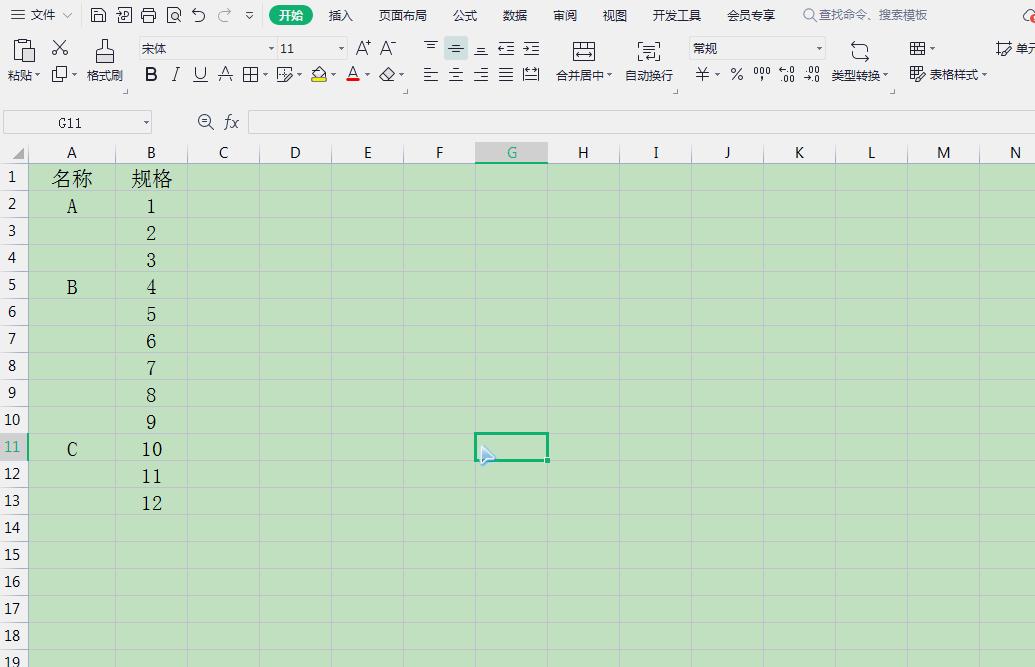Open font name dropdown

(x=271, y=48)
